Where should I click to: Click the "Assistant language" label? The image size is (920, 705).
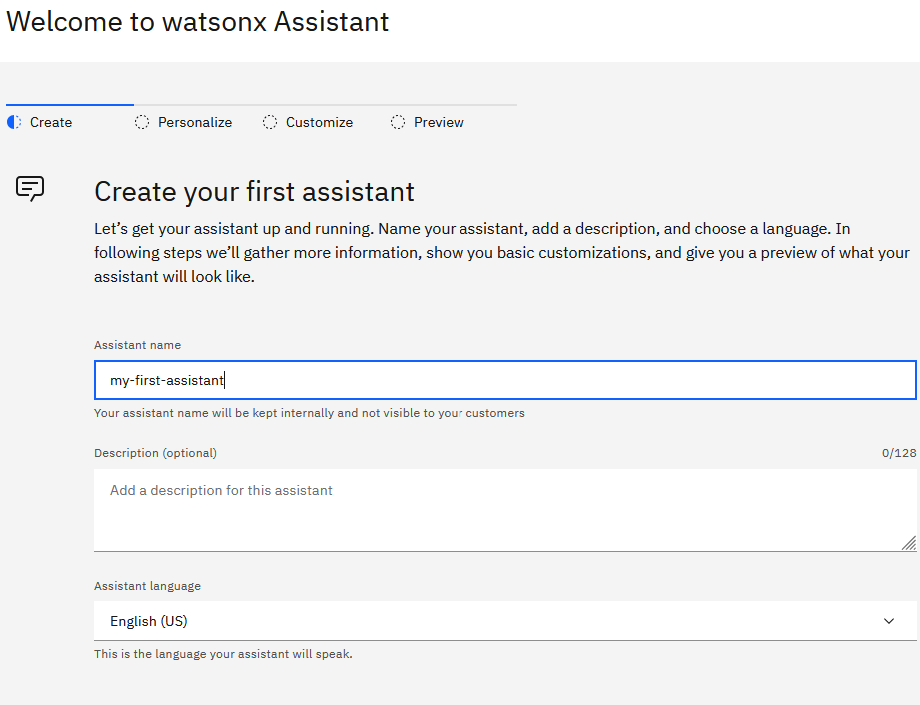pos(147,586)
